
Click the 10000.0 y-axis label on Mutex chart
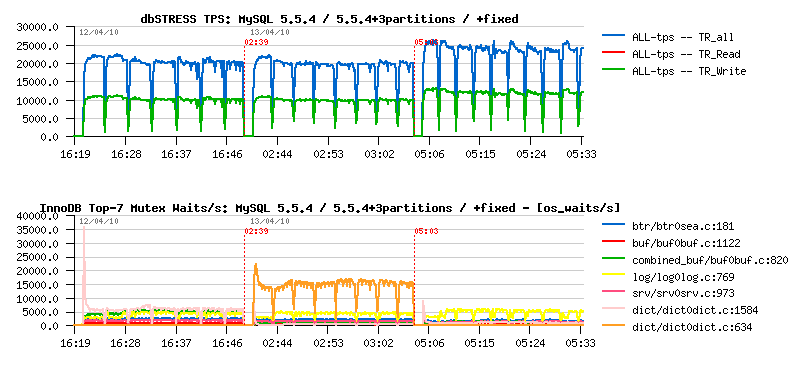click(37, 298)
